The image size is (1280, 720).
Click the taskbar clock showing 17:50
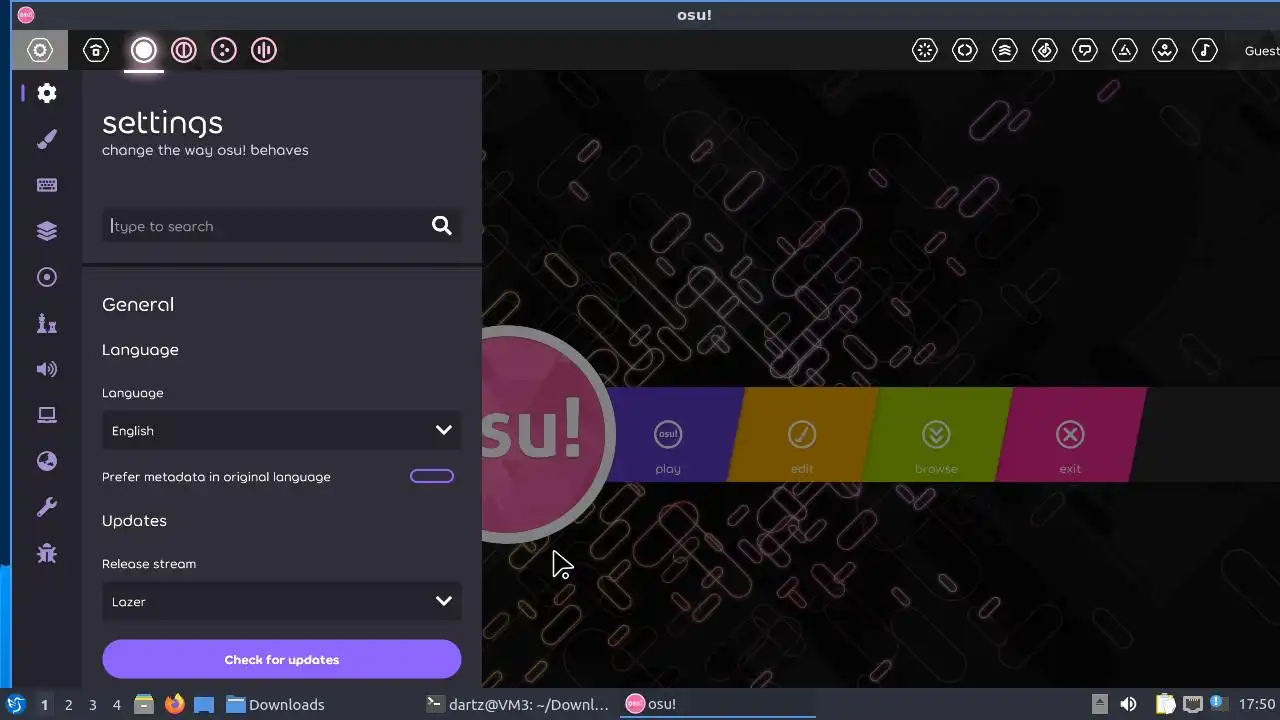1257,704
